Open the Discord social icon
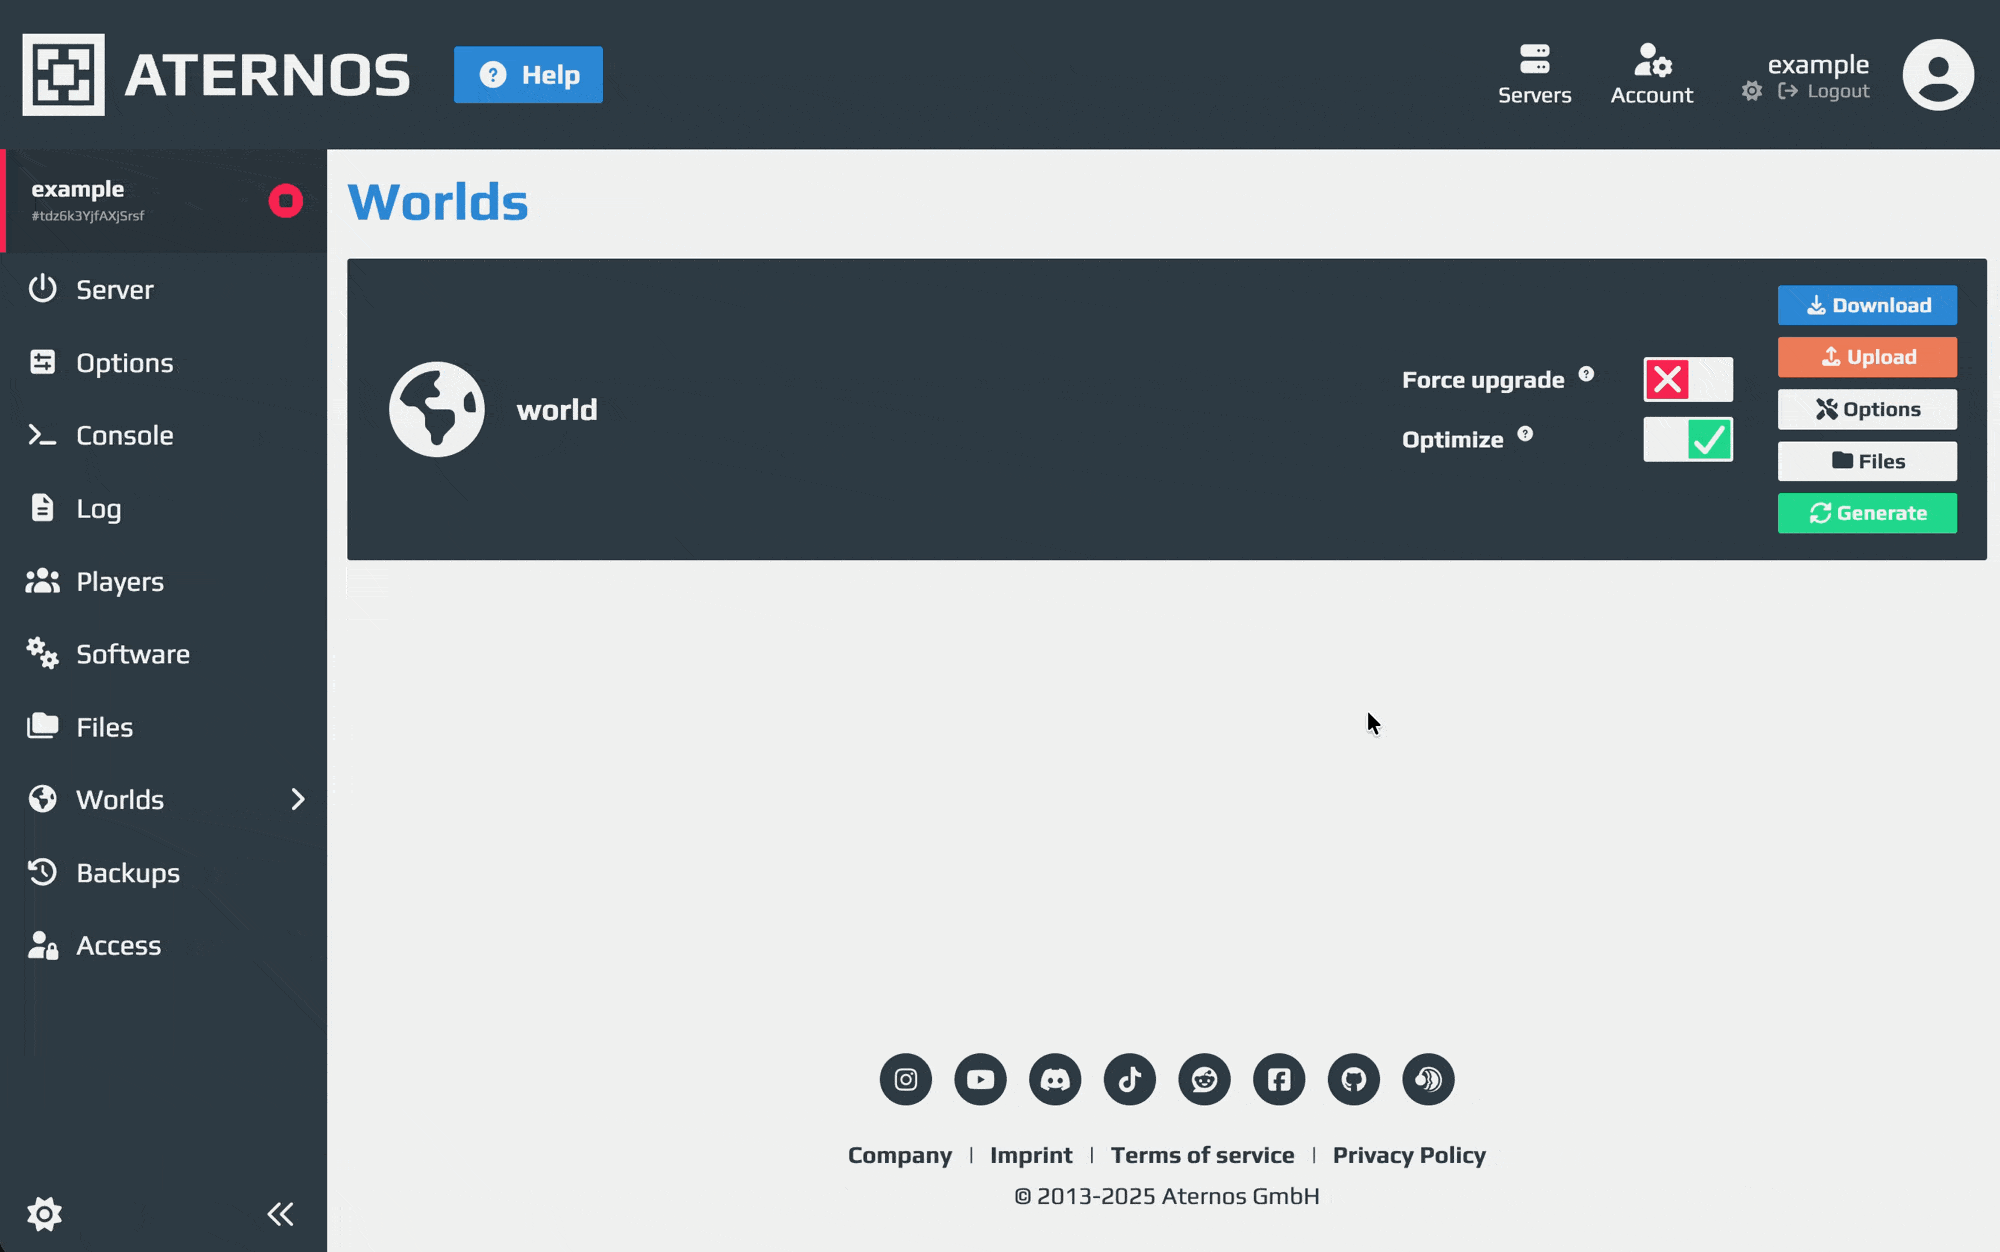 point(1055,1079)
